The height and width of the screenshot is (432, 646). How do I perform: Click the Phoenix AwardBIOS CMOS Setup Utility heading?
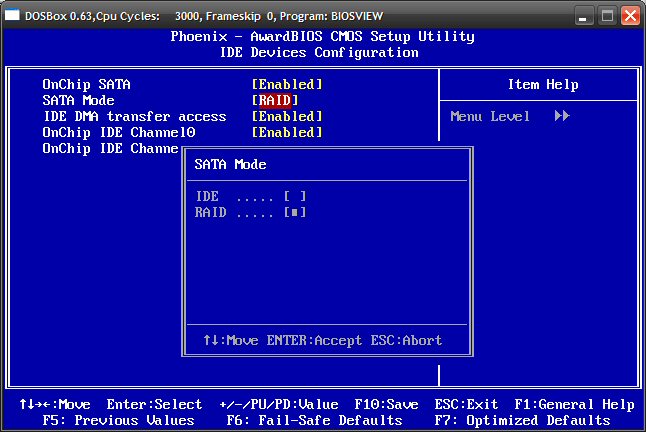323,37
